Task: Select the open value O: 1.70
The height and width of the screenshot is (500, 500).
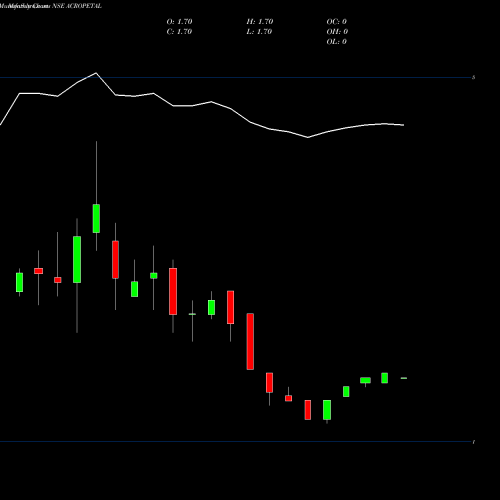Action: point(179,22)
